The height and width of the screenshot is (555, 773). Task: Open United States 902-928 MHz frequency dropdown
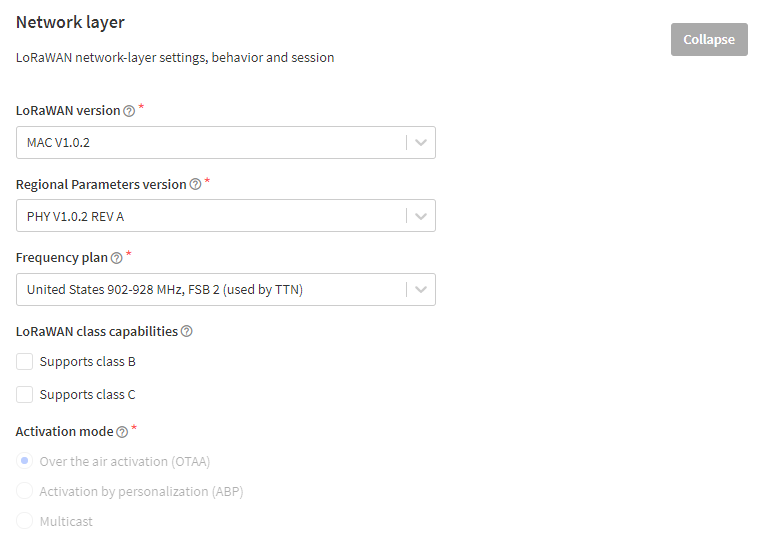[x=226, y=289]
